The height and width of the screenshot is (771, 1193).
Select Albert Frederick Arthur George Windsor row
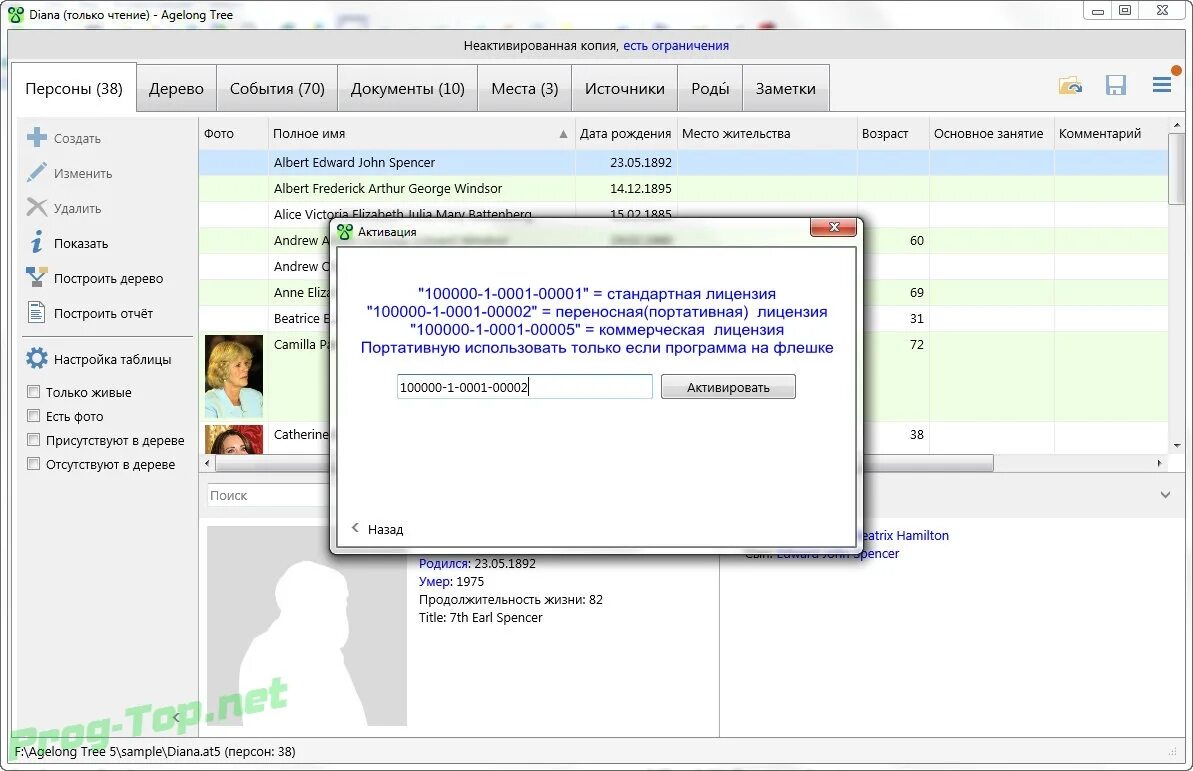683,188
